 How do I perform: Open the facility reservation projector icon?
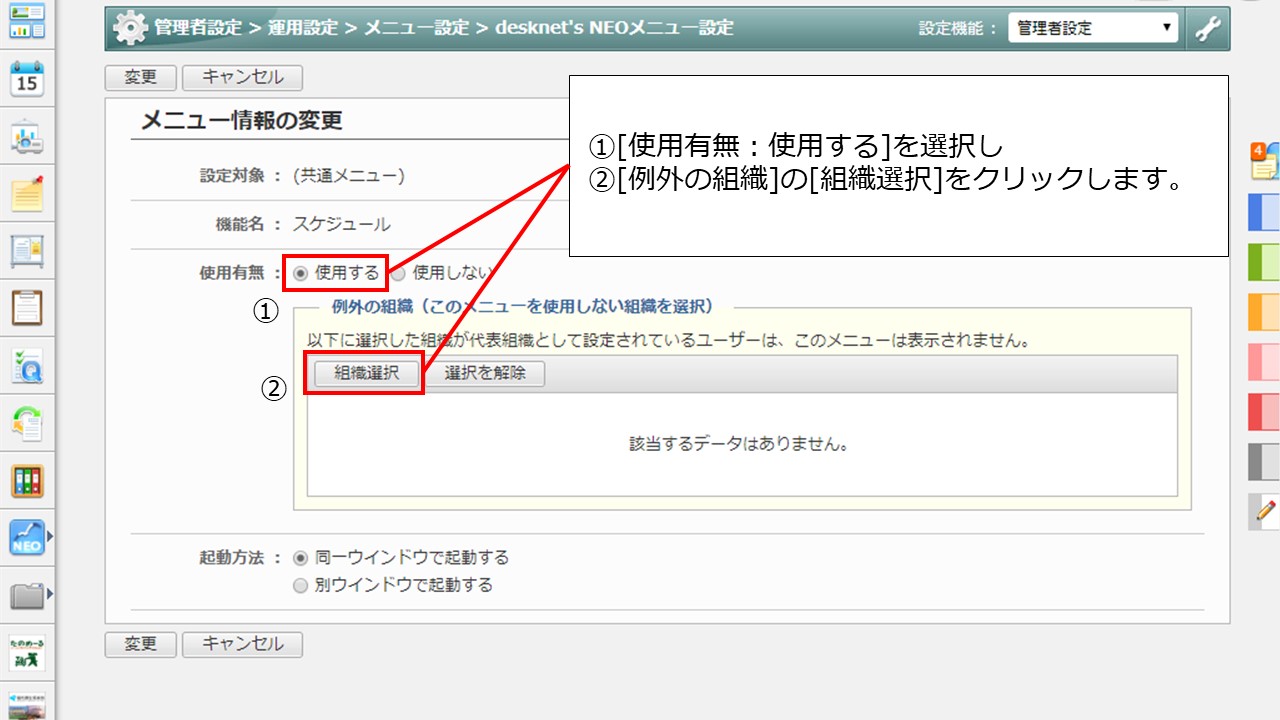(x=27, y=137)
